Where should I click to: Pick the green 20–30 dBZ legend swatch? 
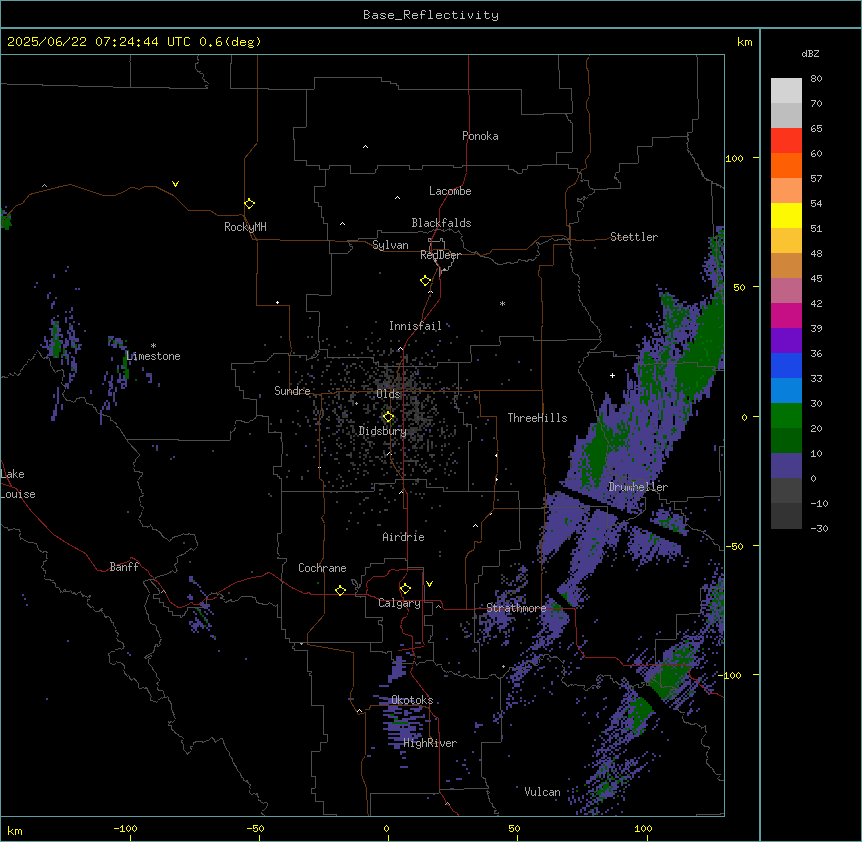click(786, 416)
